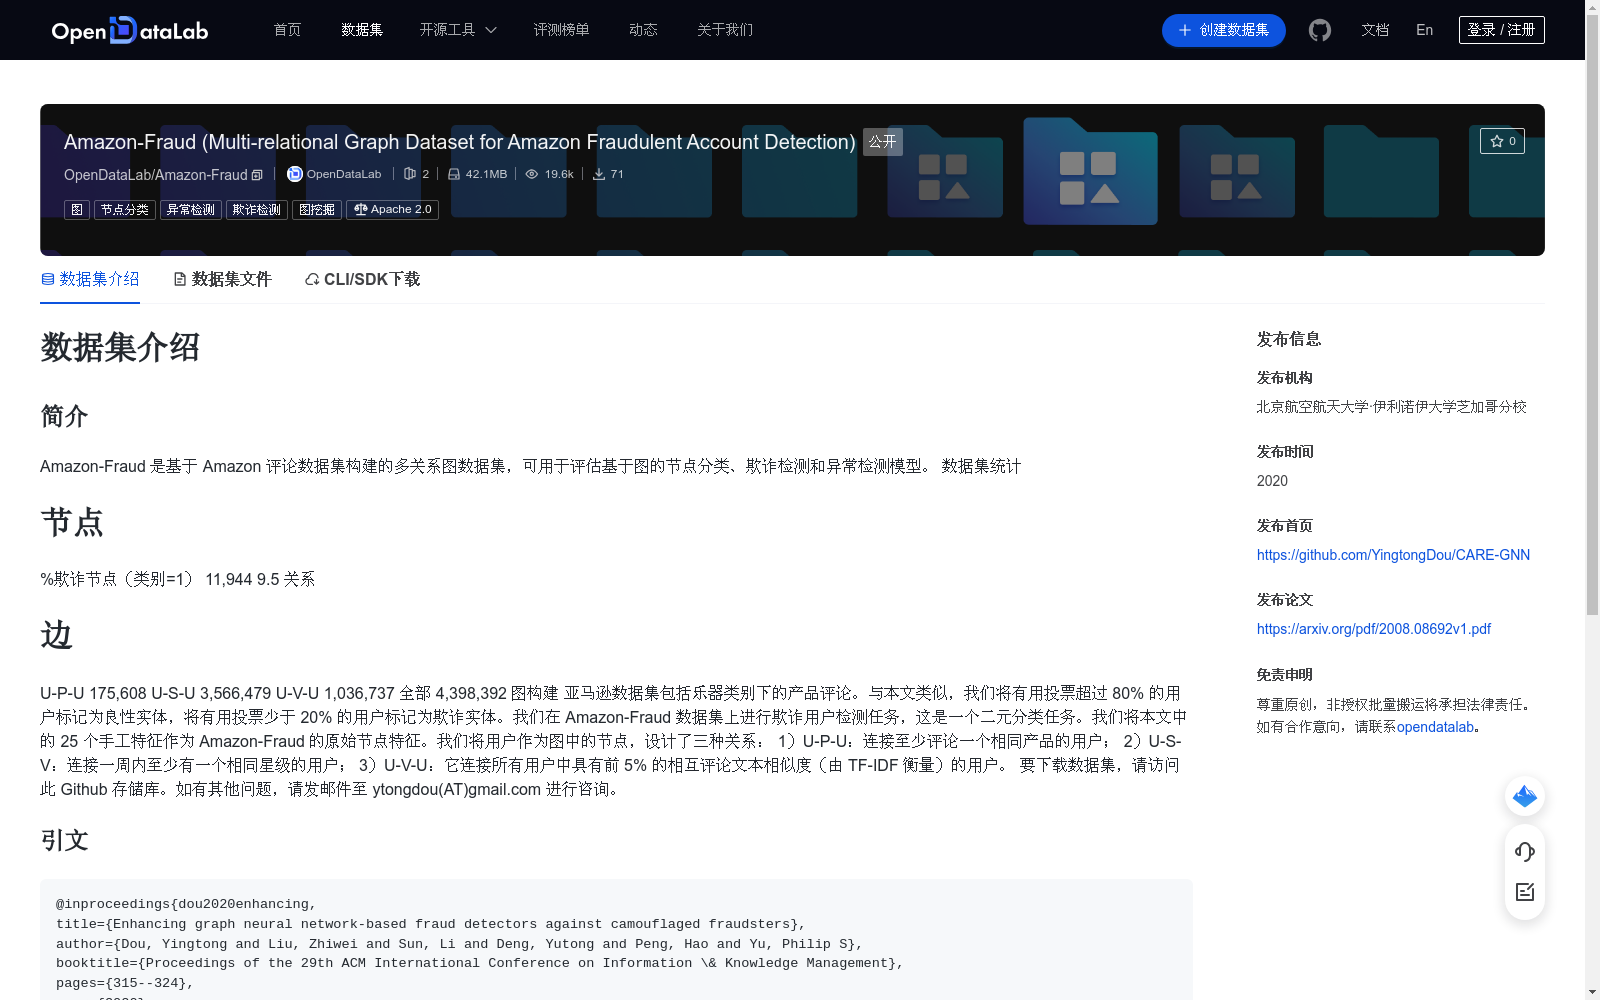Open the GitHub icon in the navbar
1600x1000 pixels.
coord(1320,30)
